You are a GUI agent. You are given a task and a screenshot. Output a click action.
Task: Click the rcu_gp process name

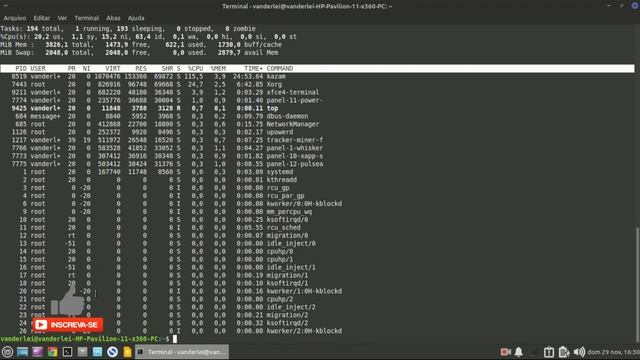point(278,188)
